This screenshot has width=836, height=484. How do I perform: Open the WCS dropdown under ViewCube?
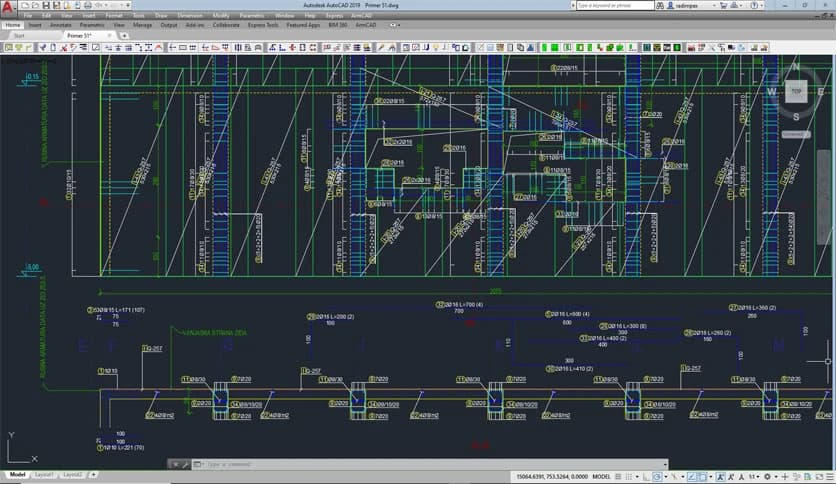(x=796, y=132)
